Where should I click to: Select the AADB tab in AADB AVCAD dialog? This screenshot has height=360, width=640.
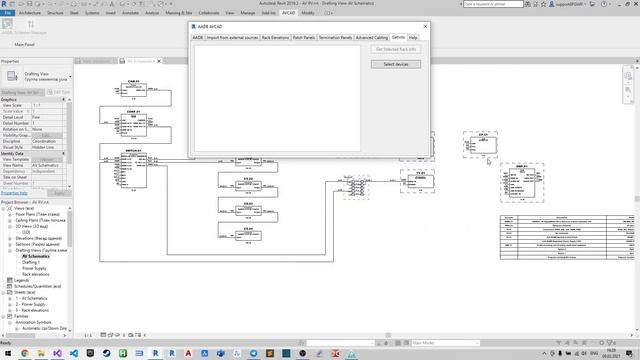[x=198, y=38]
